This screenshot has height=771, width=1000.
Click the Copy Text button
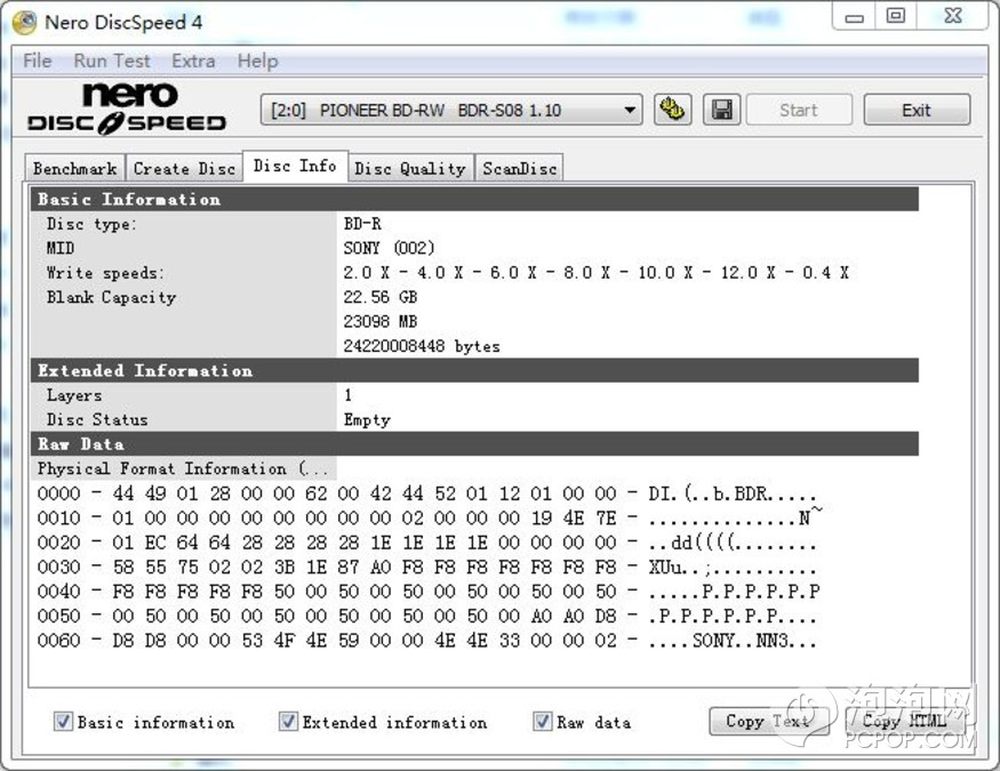(x=769, y=721)
